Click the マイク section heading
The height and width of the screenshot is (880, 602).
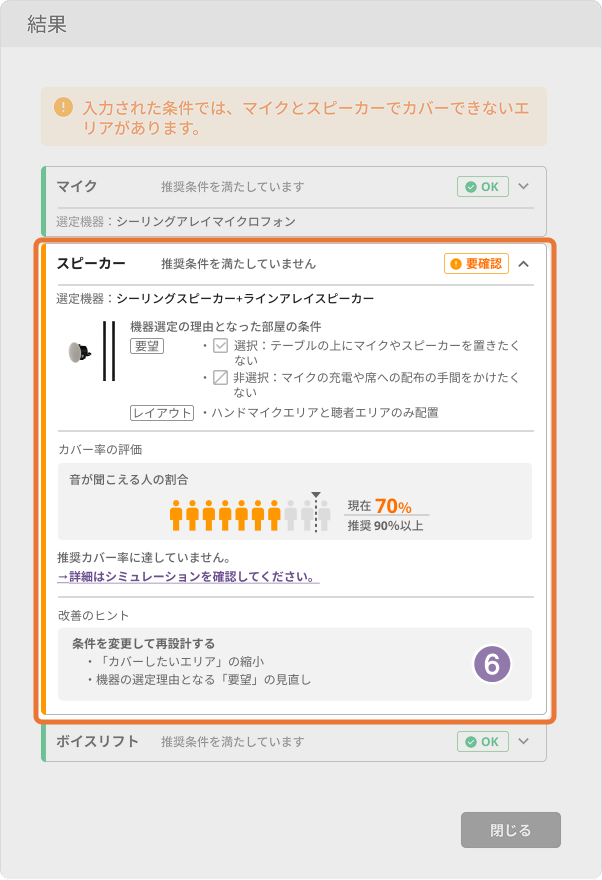click(77, 186)
